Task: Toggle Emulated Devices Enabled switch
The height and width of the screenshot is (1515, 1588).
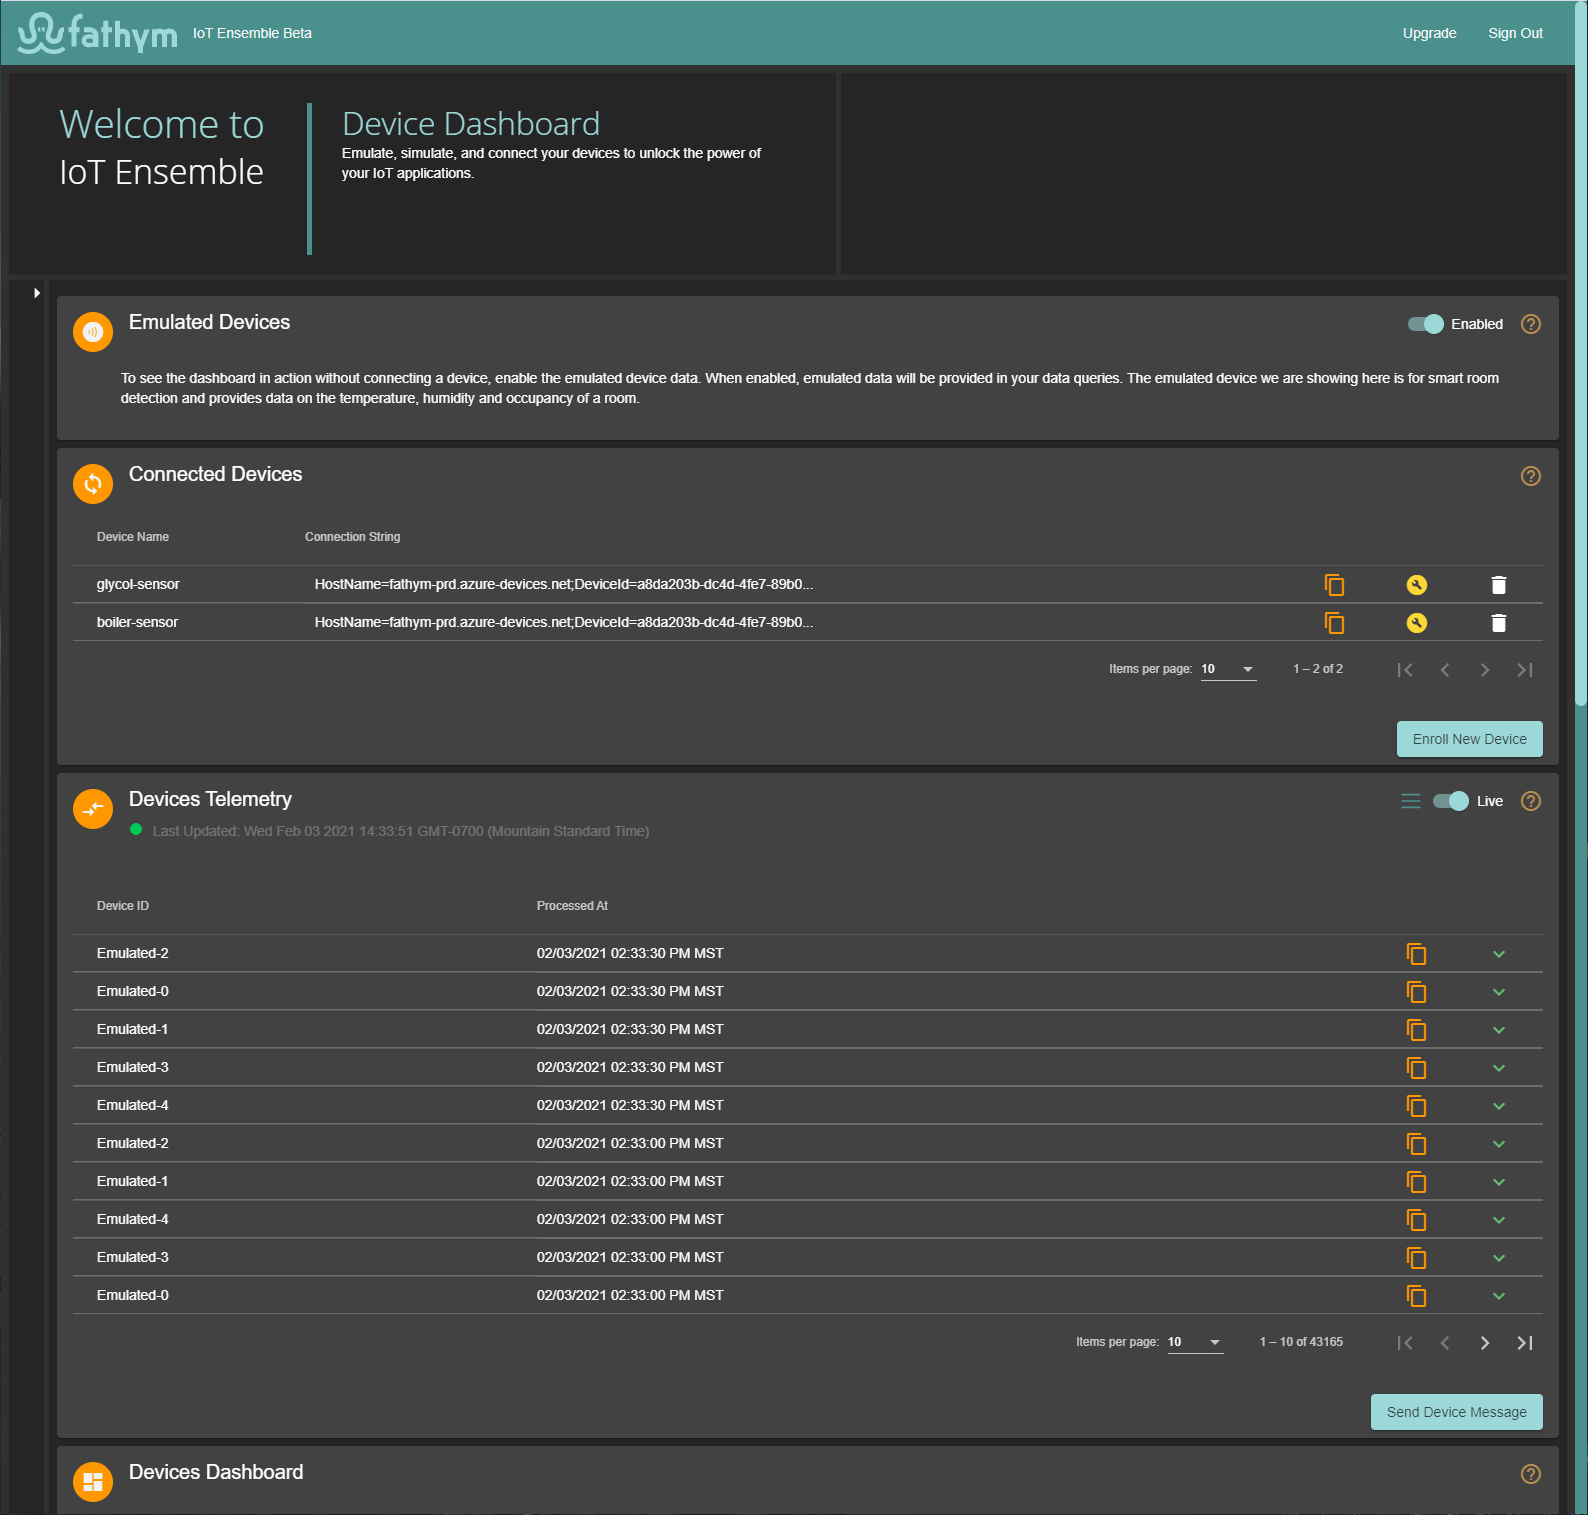Action: click(1425, 324)
